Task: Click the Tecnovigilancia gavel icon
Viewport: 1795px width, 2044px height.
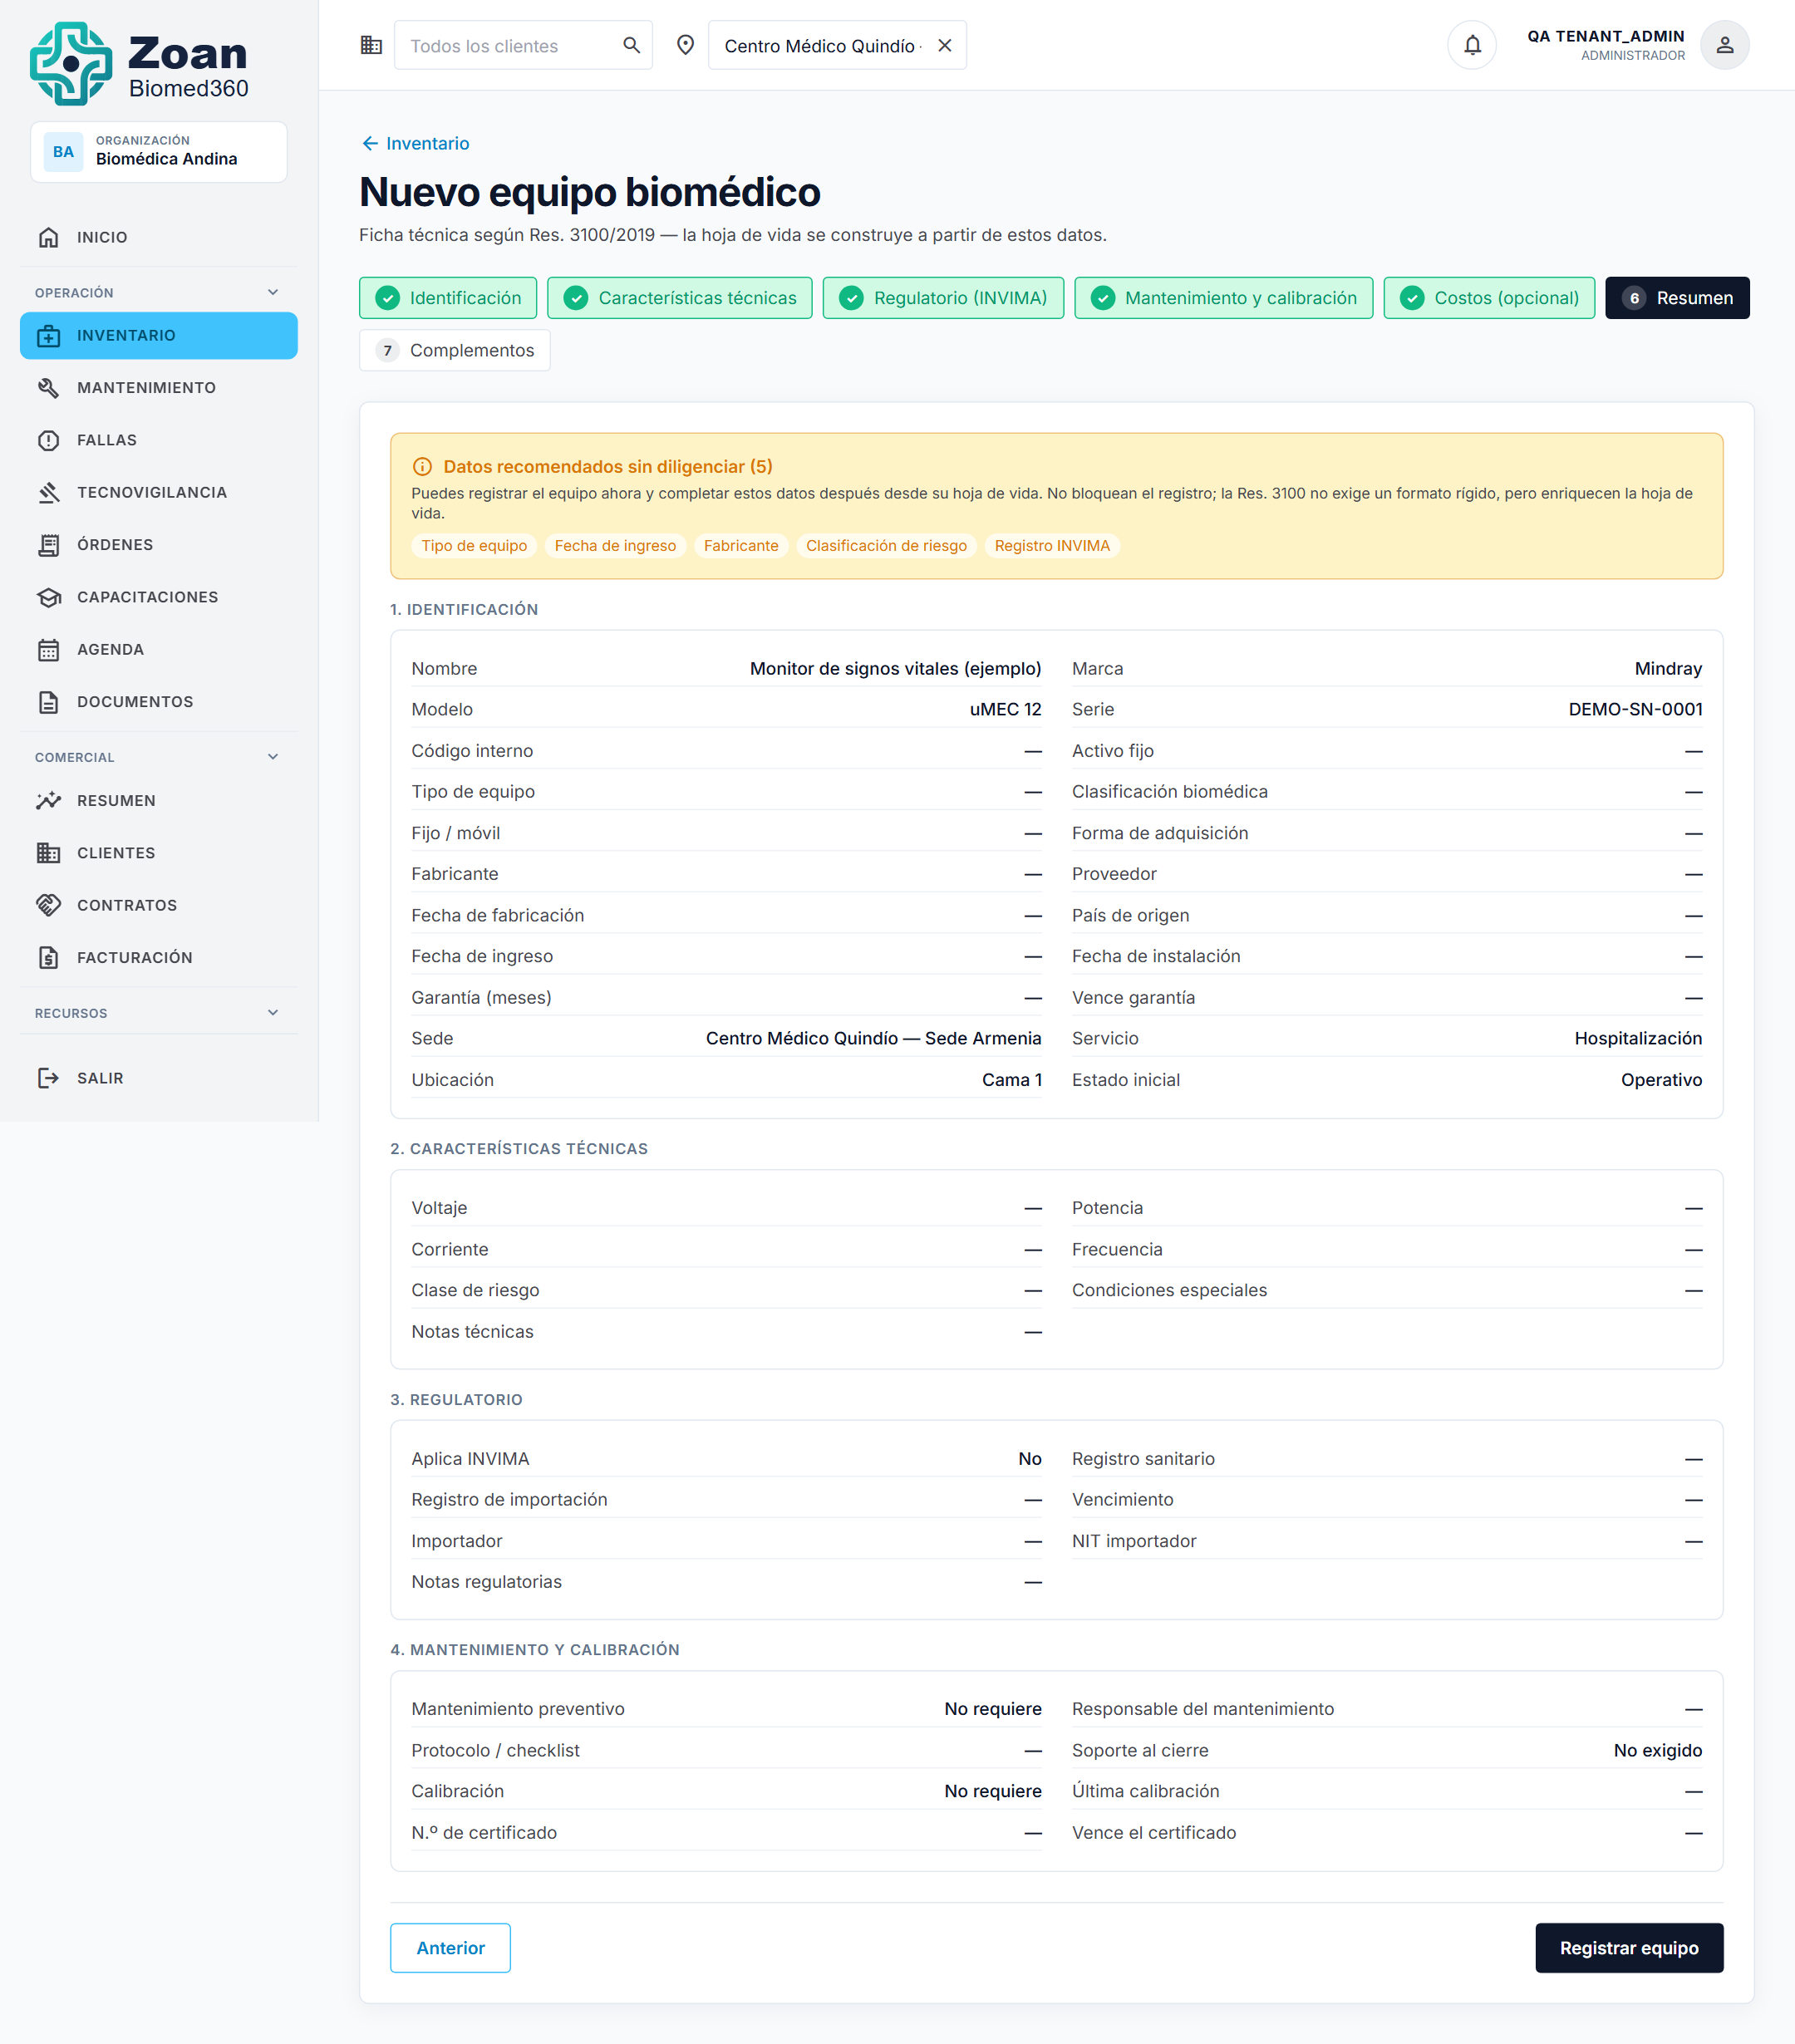Action: click(x=48, y=492)
